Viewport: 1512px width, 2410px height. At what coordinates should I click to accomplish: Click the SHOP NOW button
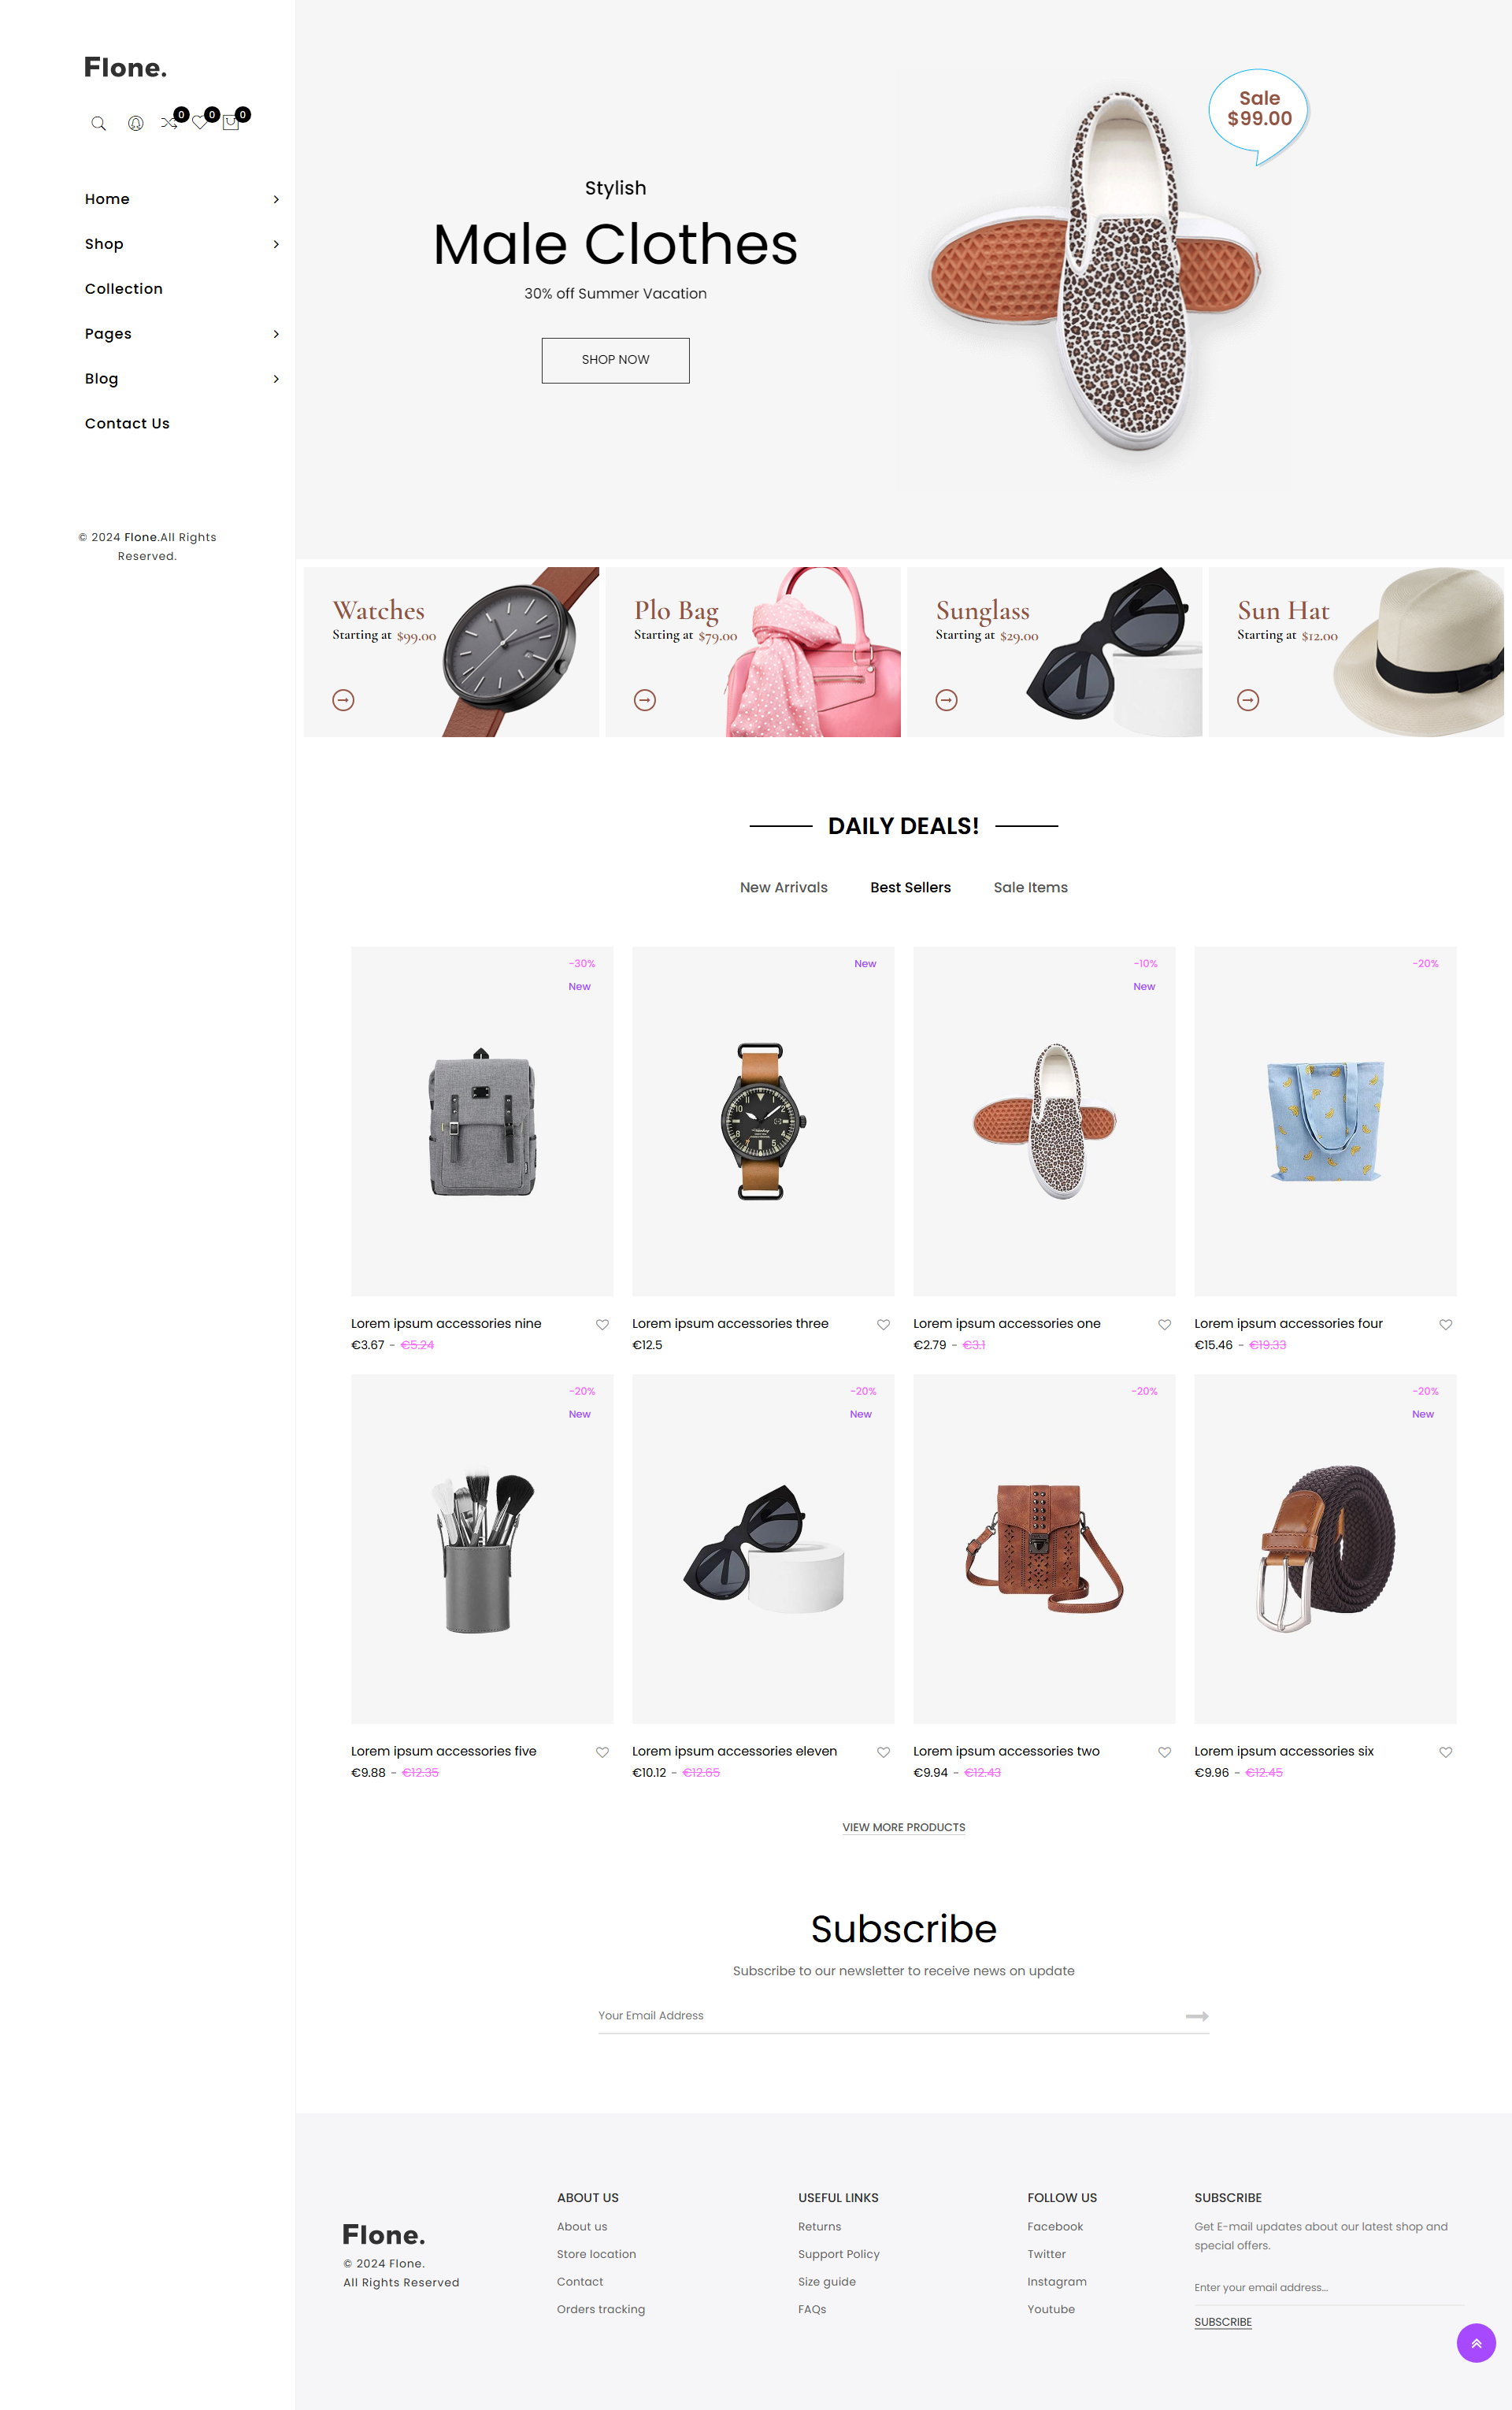click(x=615, y=360)
